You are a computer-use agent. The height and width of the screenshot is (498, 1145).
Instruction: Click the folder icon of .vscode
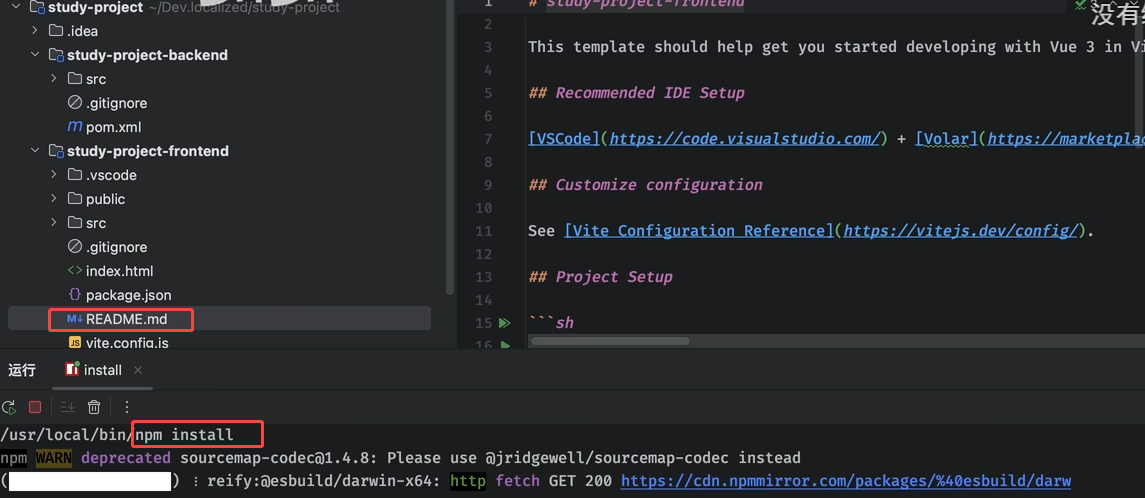coord(74,175)
